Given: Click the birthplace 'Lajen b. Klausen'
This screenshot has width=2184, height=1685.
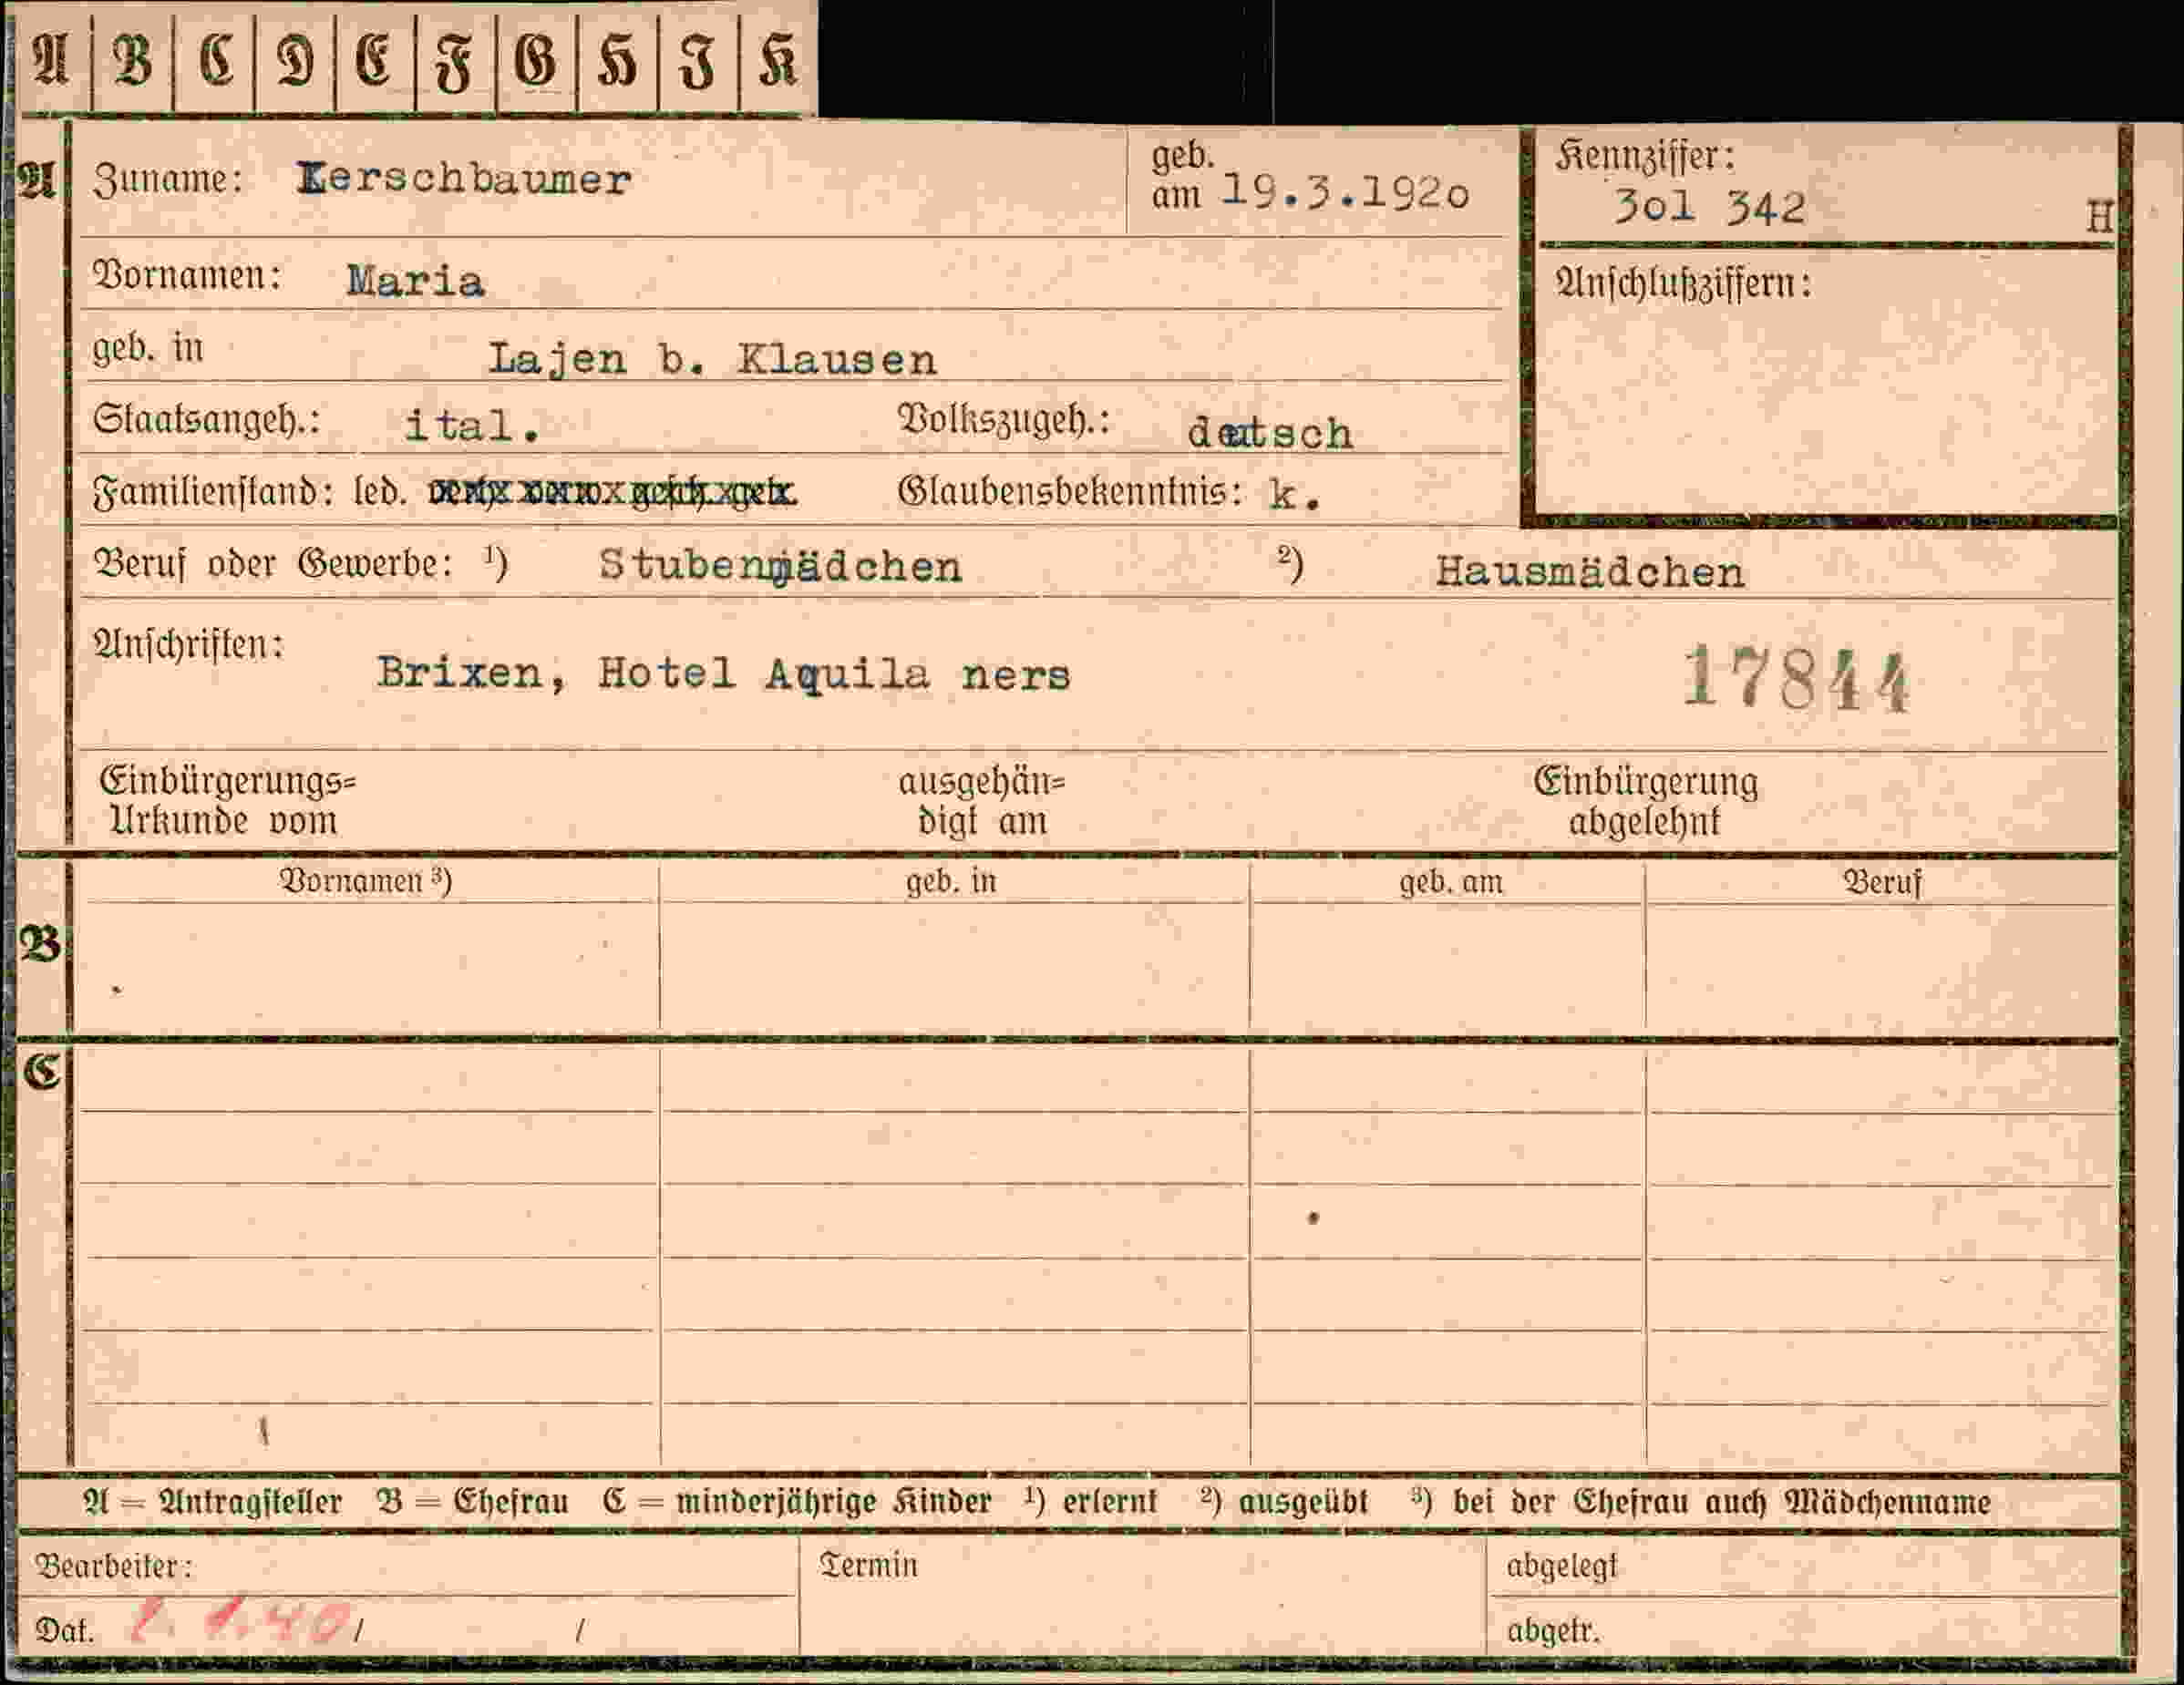Looking at the screenshot, I should click(x=712, y=359).
